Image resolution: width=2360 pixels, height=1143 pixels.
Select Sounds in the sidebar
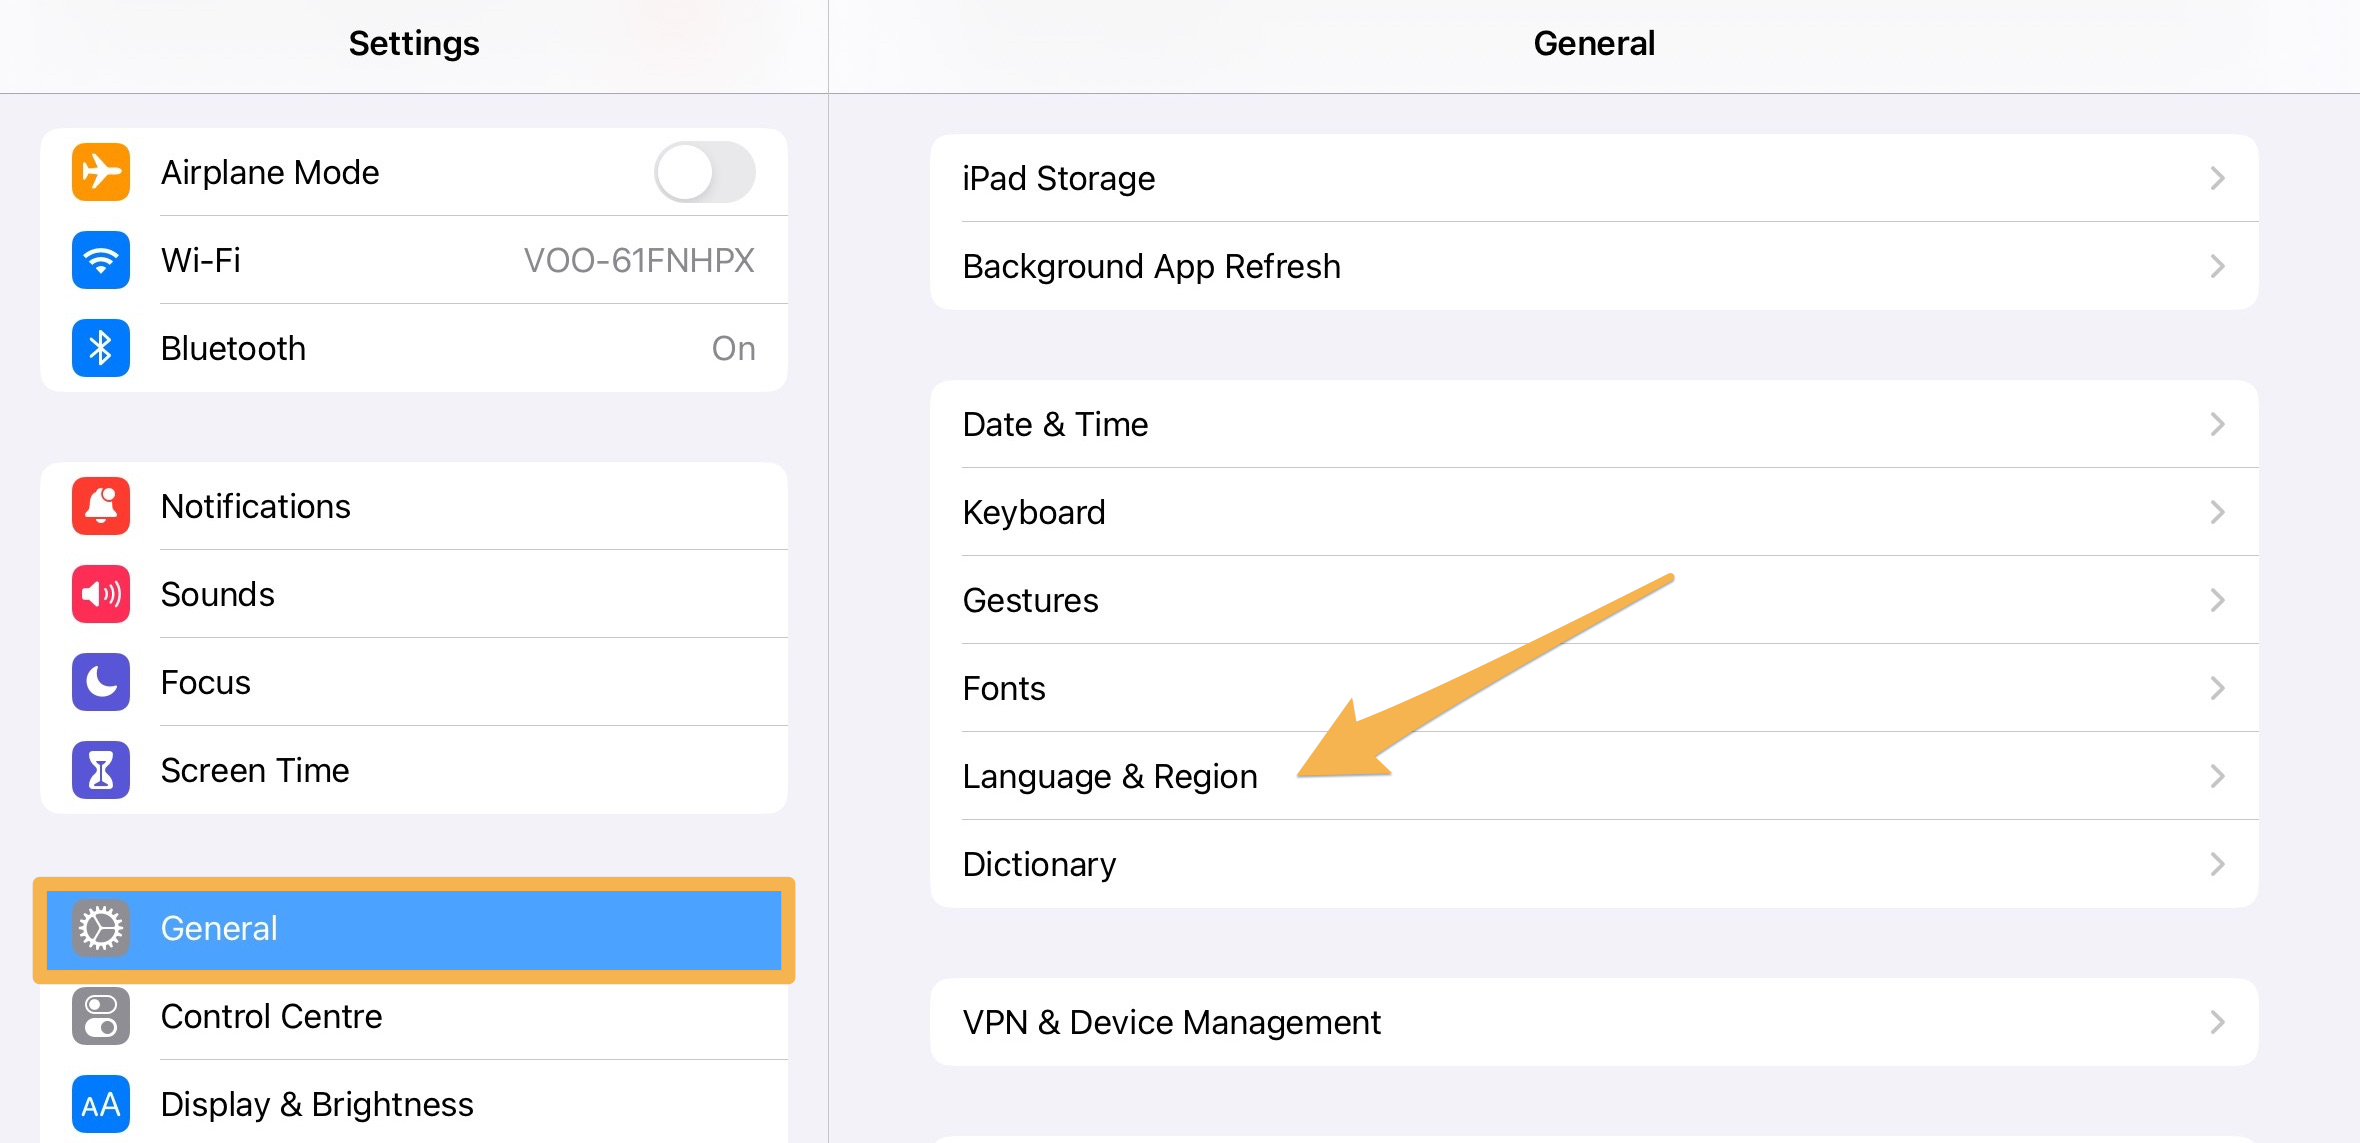414,594
